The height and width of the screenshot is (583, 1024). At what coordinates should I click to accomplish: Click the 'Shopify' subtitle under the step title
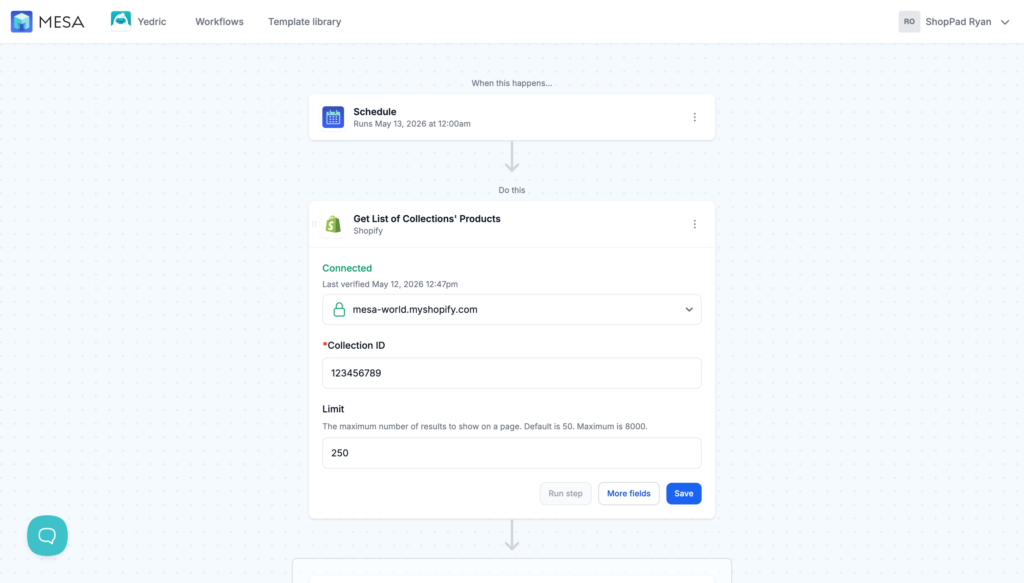click(368, 231)
